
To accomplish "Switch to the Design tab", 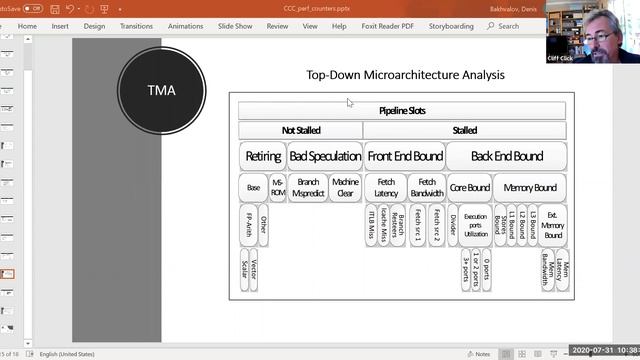I will [x=94, y=26].
